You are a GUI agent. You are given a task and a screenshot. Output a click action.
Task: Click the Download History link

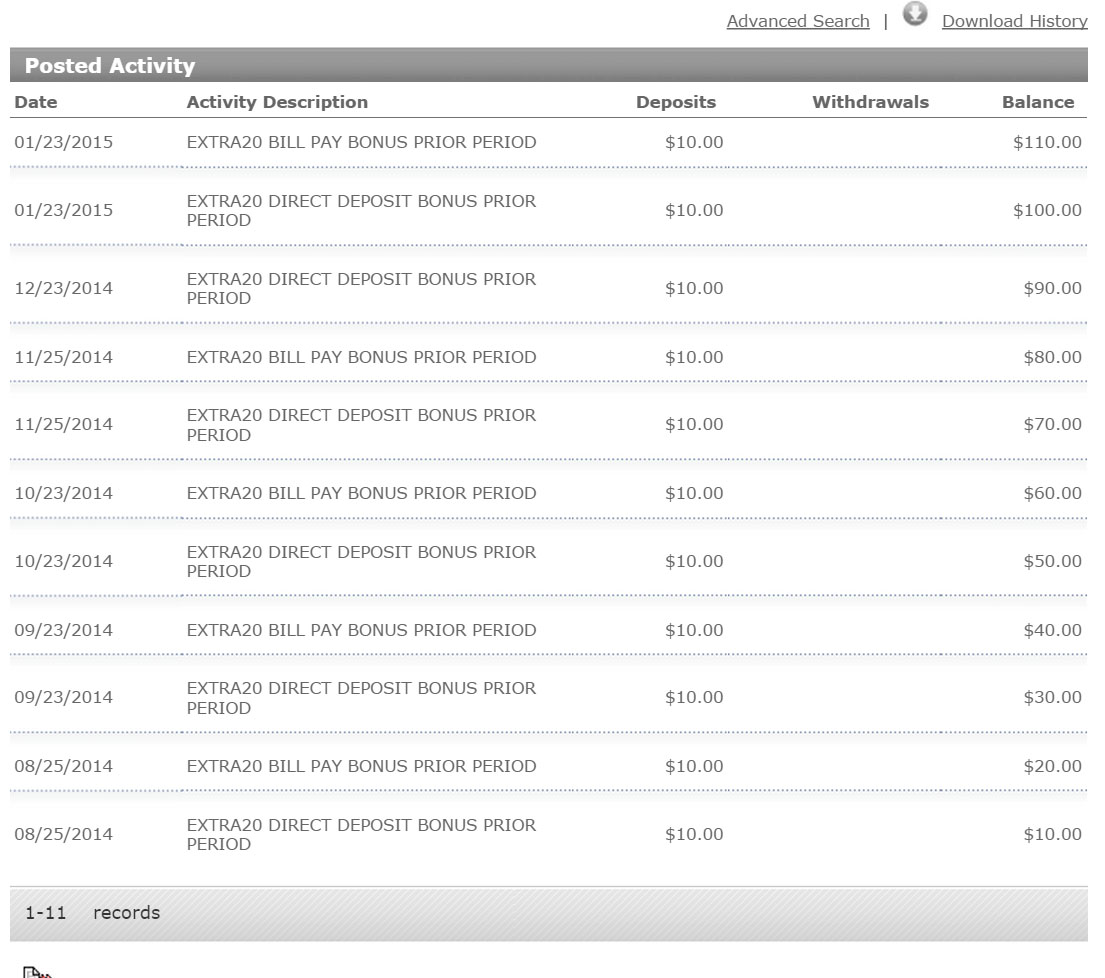[x=1015, y=21]
